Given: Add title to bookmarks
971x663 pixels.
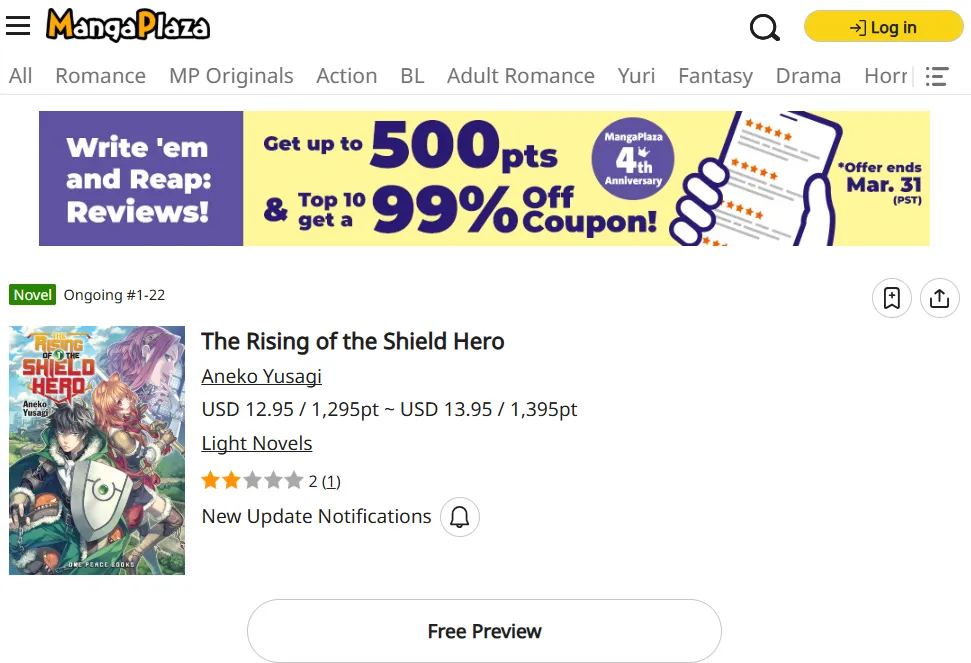Looking at the screenshot, I should tap(892, 298).
